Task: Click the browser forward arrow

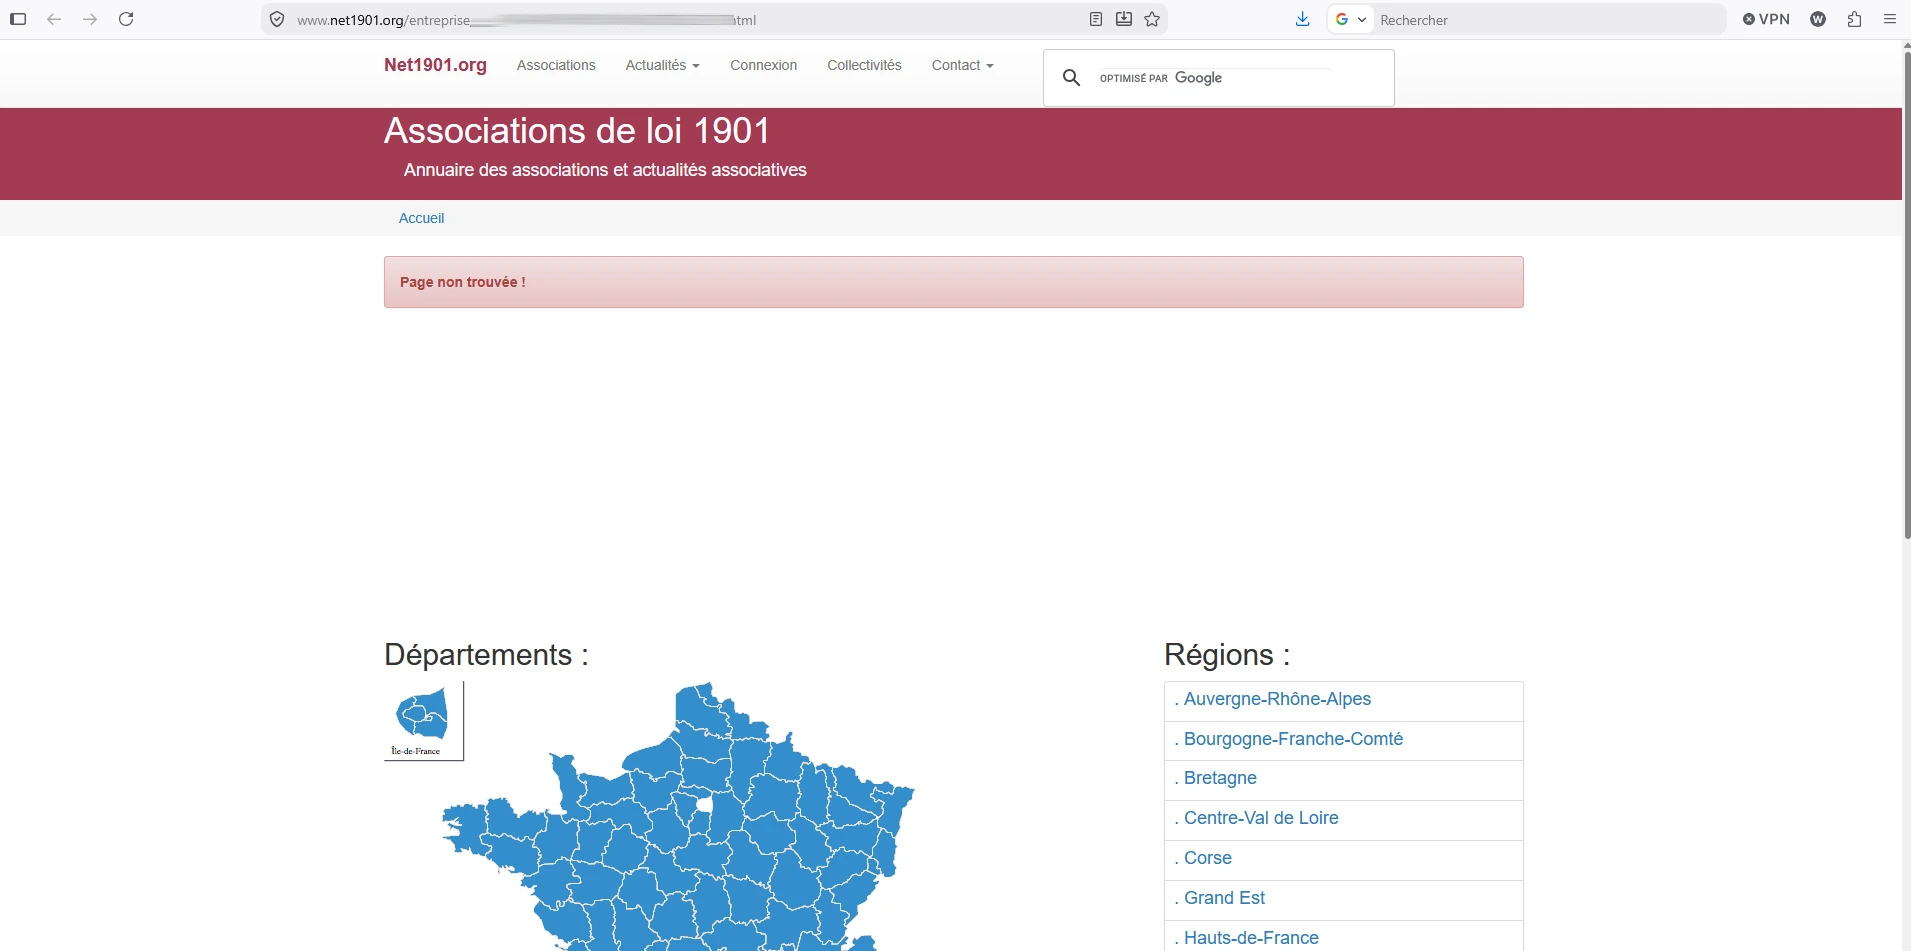Action: [x=90, y=19]
